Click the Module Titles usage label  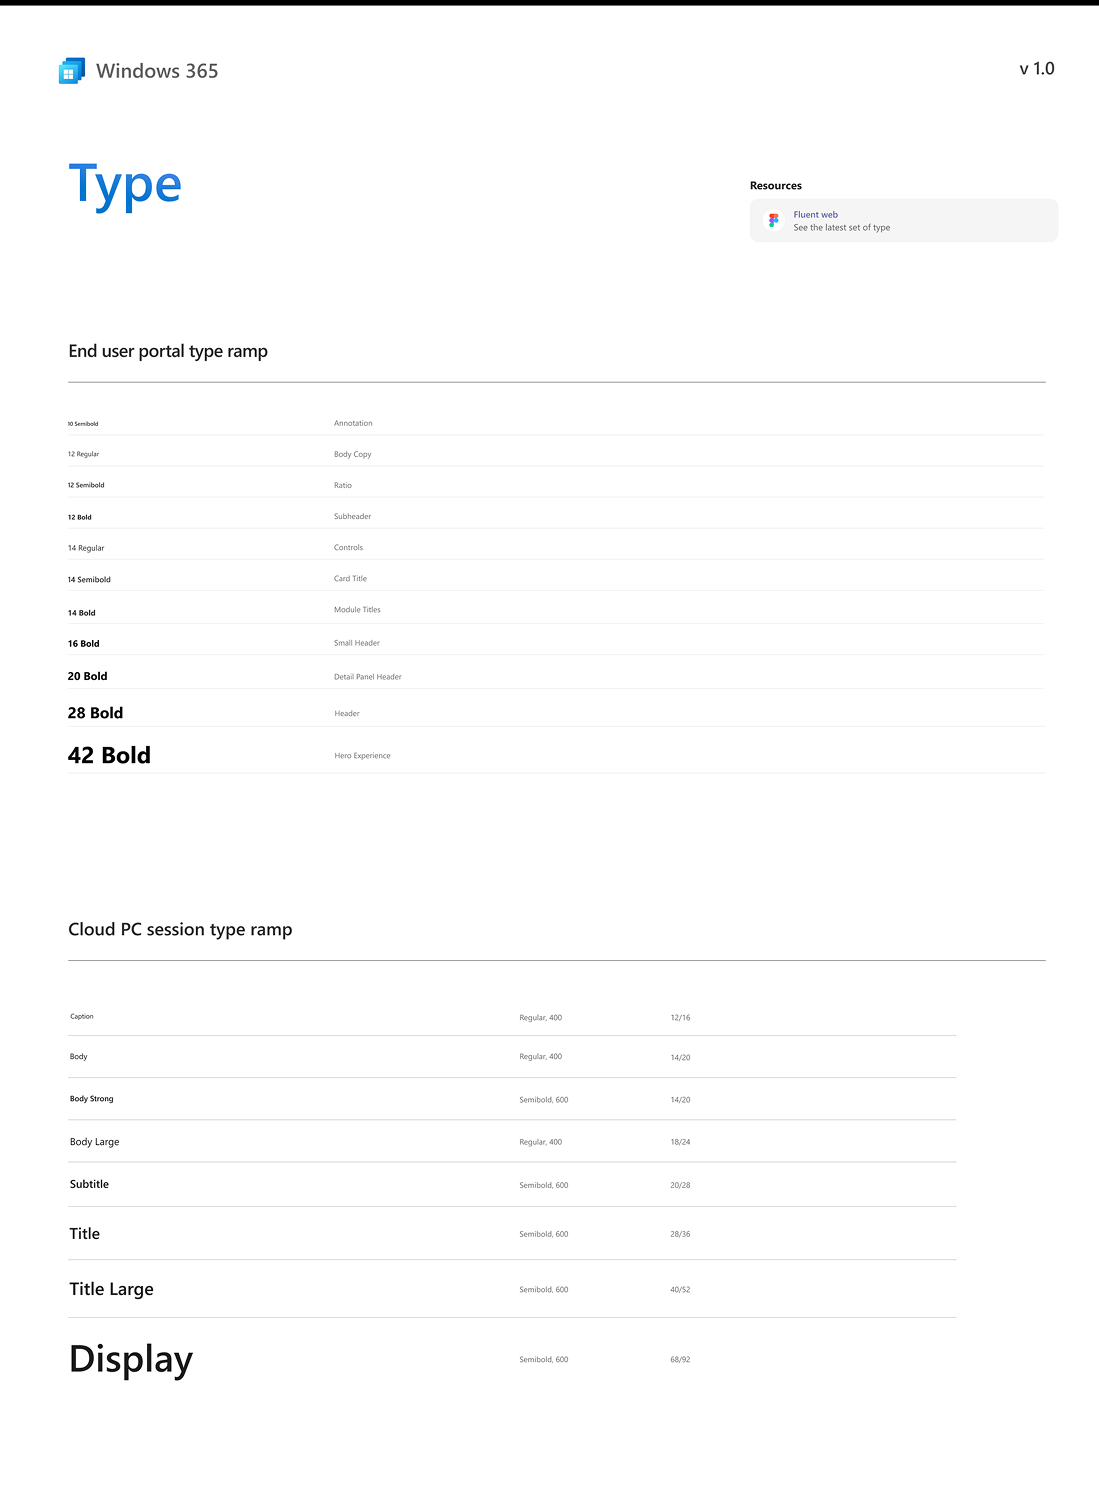point(357,610)
